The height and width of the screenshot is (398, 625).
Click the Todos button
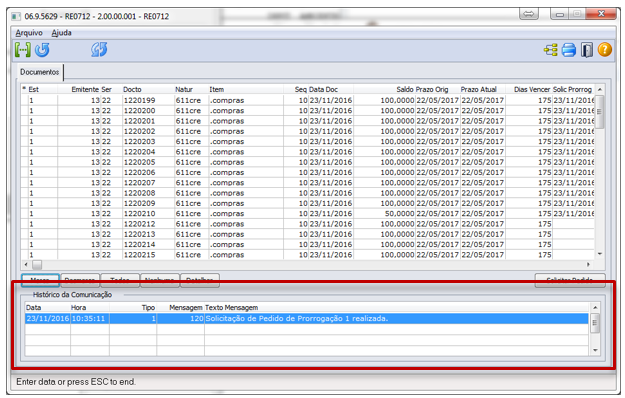120,280
